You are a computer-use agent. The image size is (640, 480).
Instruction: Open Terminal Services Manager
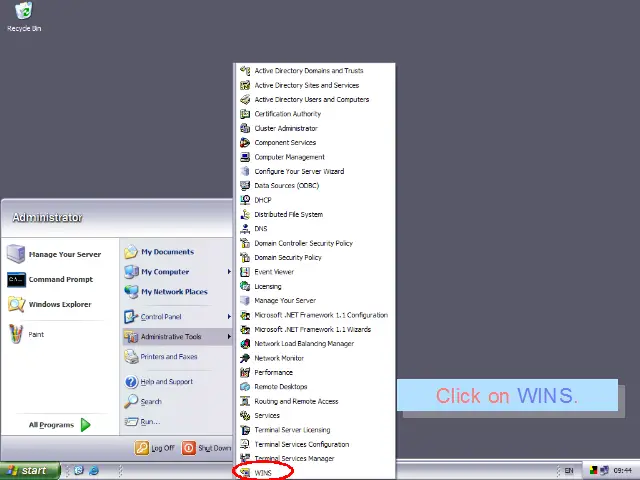pos(314,458)
